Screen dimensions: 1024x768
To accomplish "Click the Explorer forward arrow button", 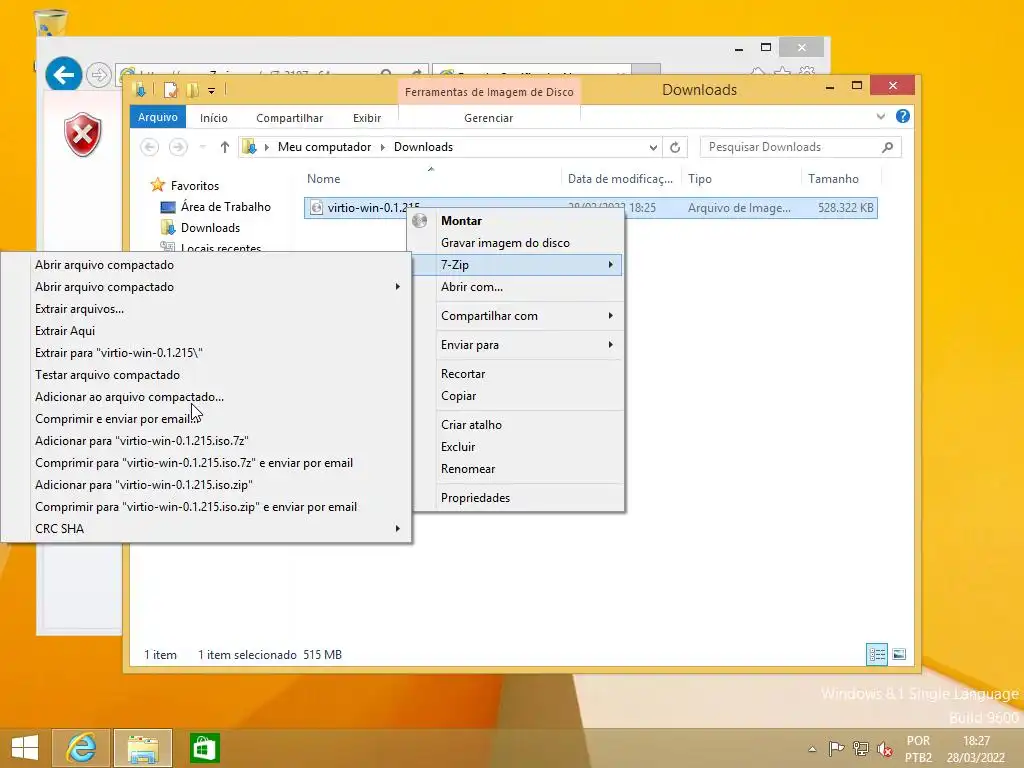I will click(178, 147).
